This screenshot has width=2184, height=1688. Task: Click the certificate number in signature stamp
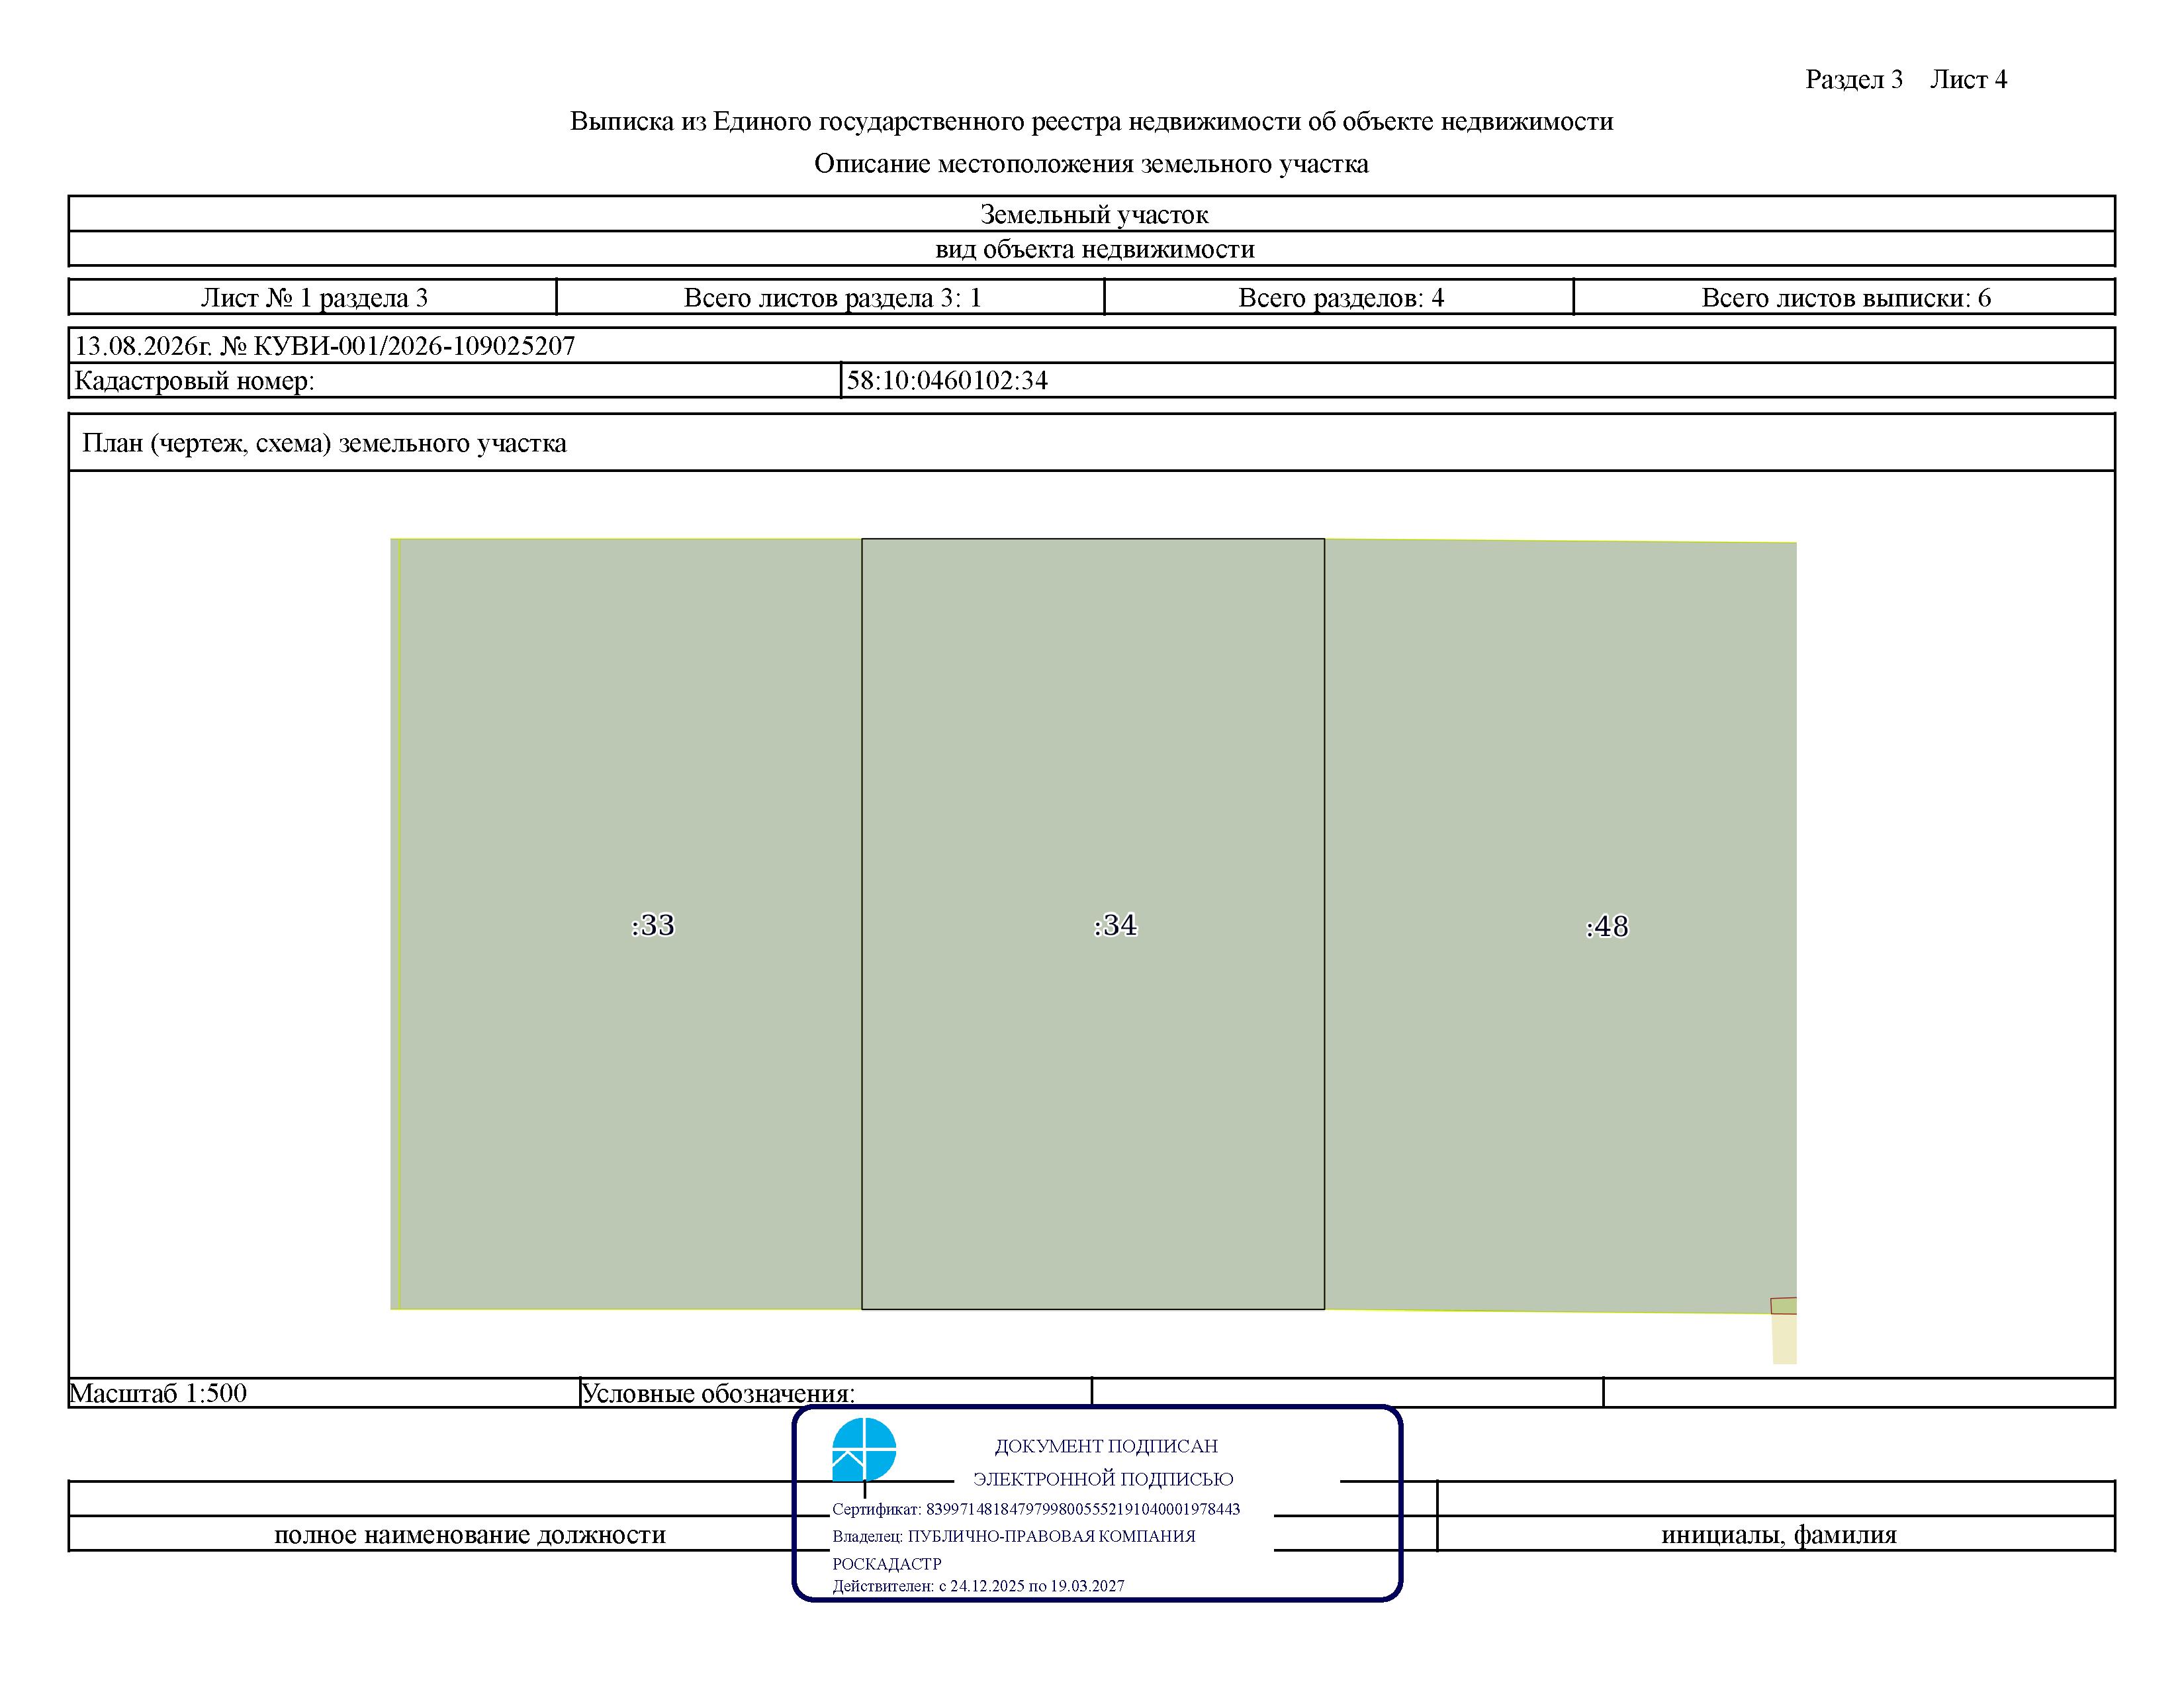click(x=1083, y=1509)
